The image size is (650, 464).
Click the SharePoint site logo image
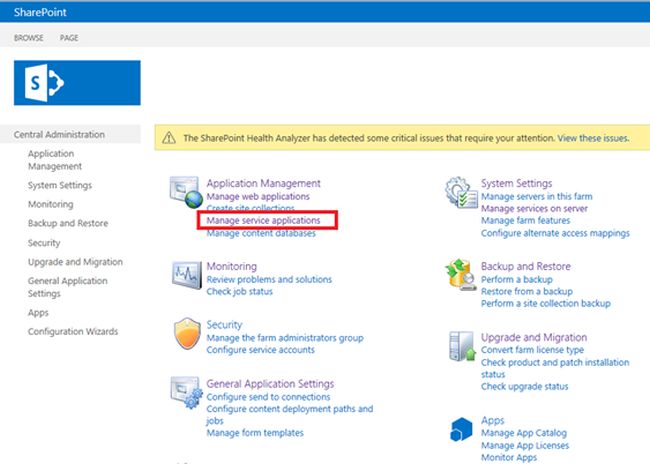coord(77,83)
